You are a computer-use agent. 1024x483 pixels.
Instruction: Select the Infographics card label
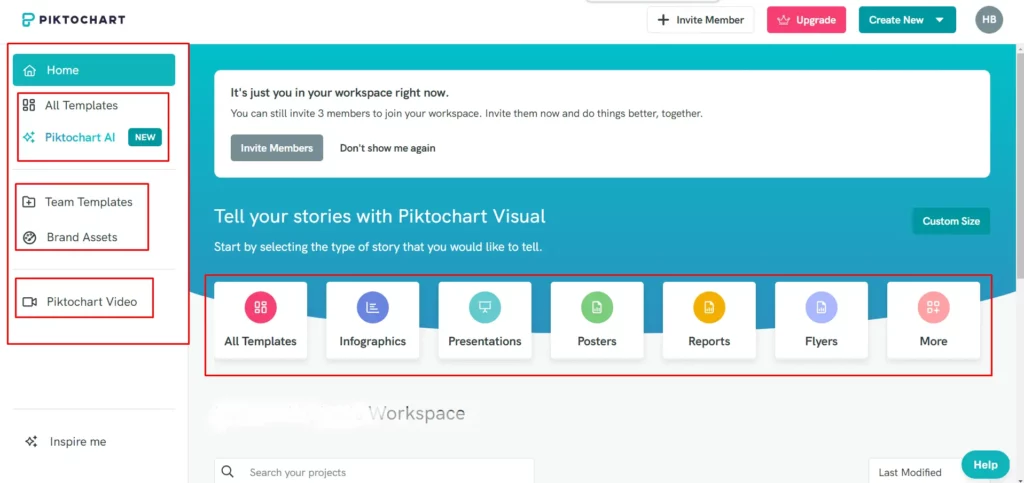coord(373,341)
